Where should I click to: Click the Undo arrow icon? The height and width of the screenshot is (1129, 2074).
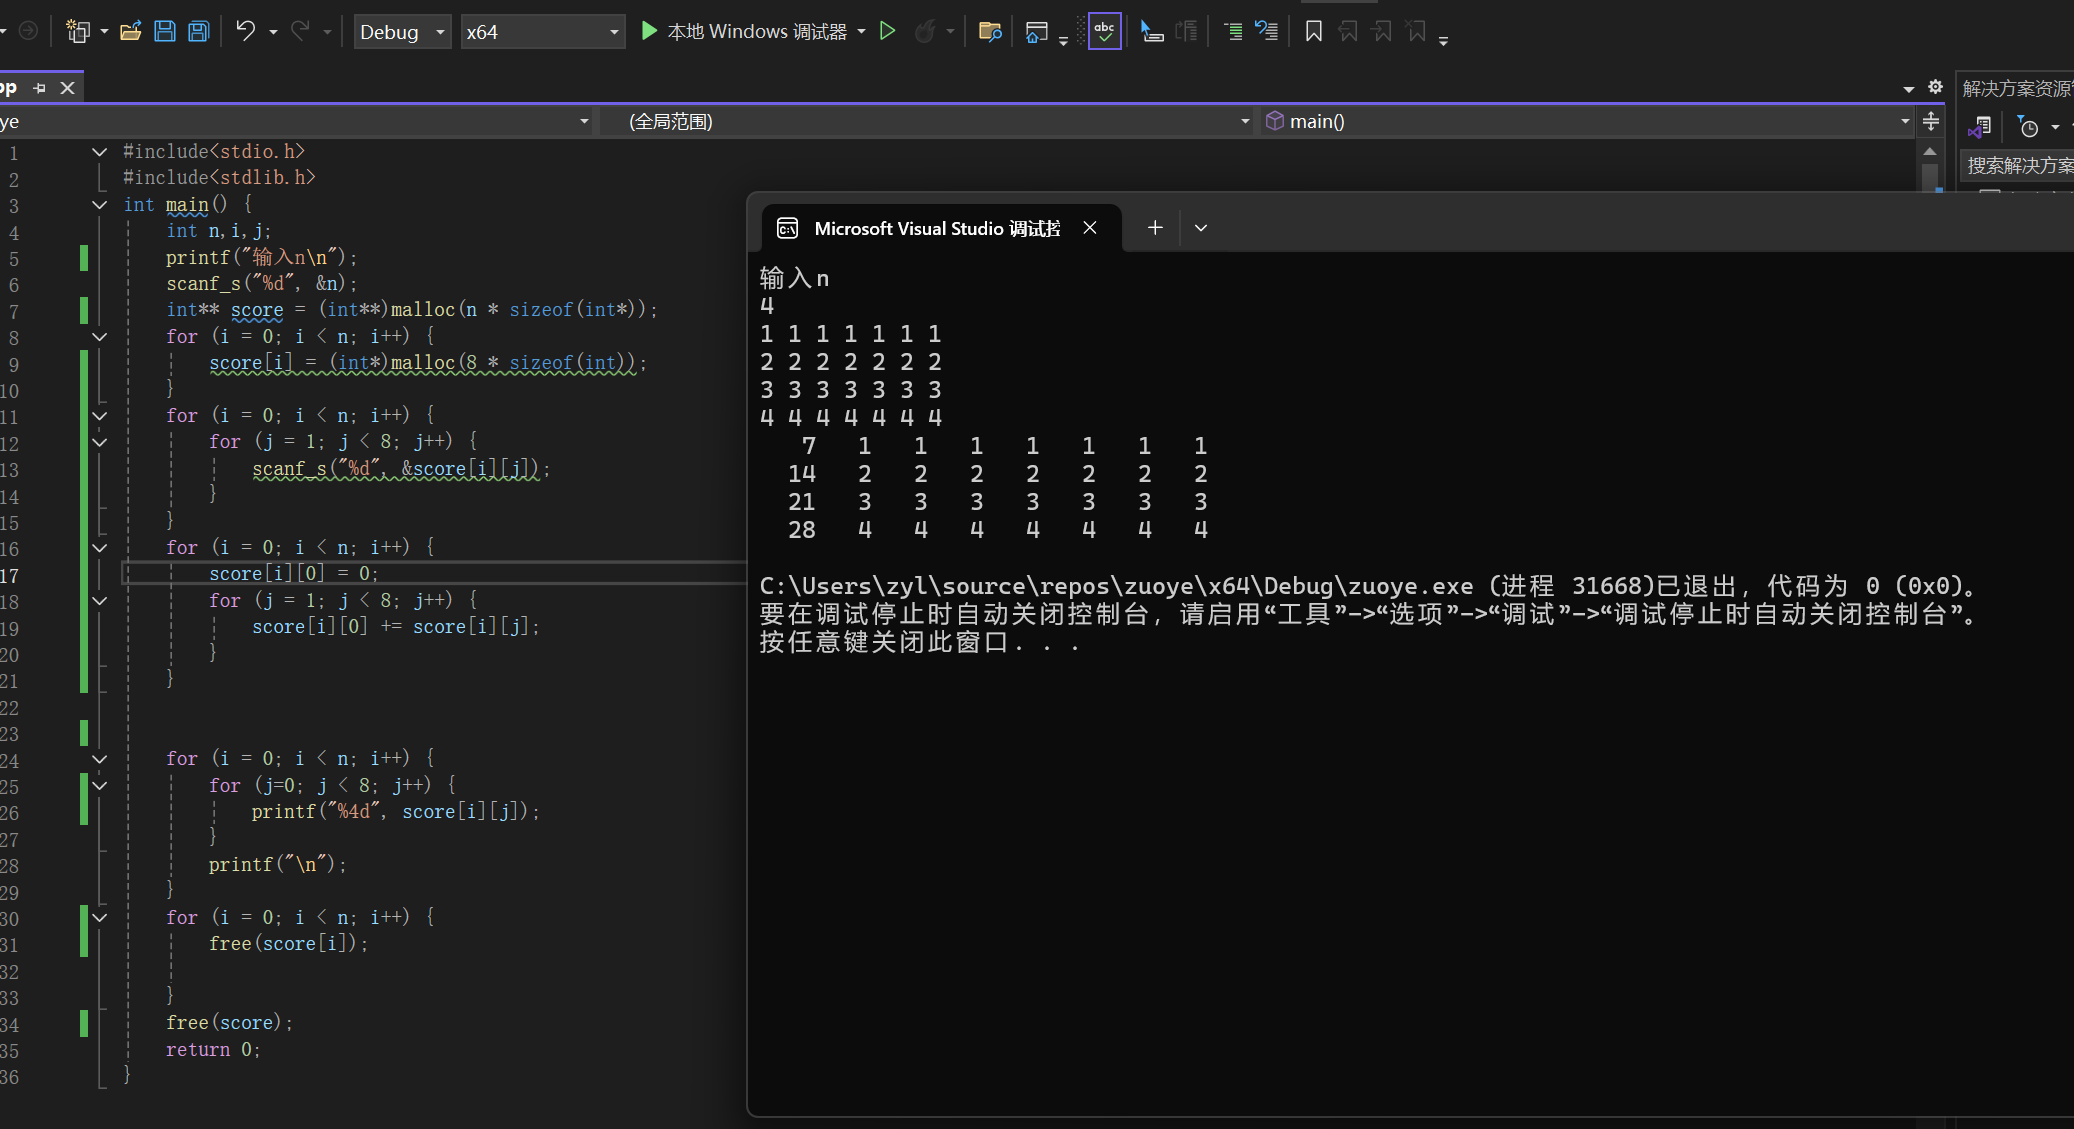coord(245,31)
